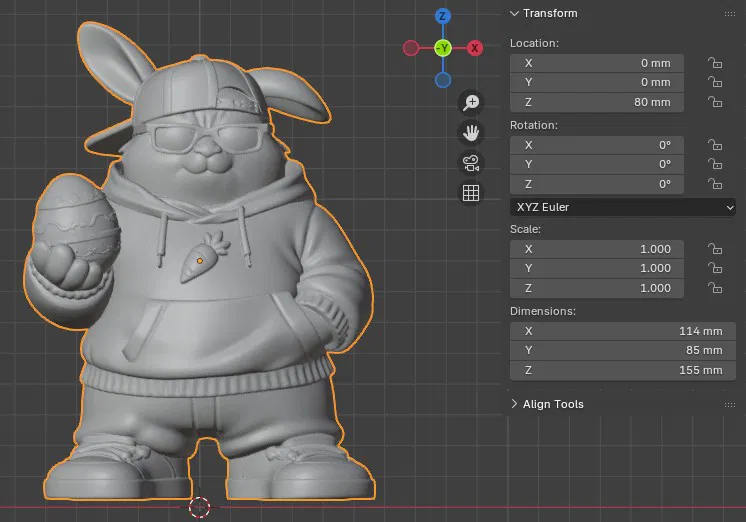The height and width of the screenshot is (522, 746).
Task: Expand the Align Tools panel
Action: click(514, 404)
